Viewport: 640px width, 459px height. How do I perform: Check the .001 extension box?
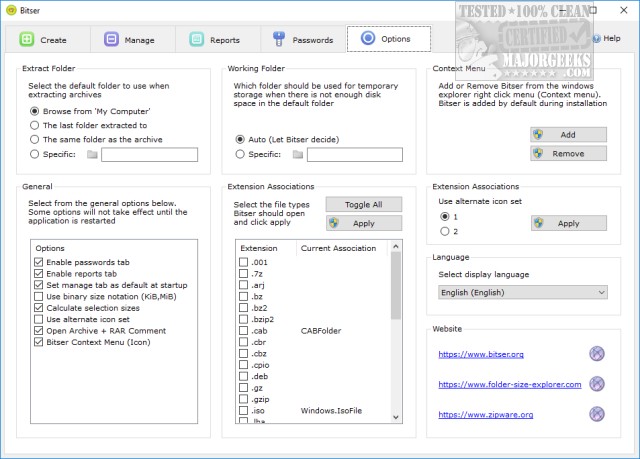244,262
